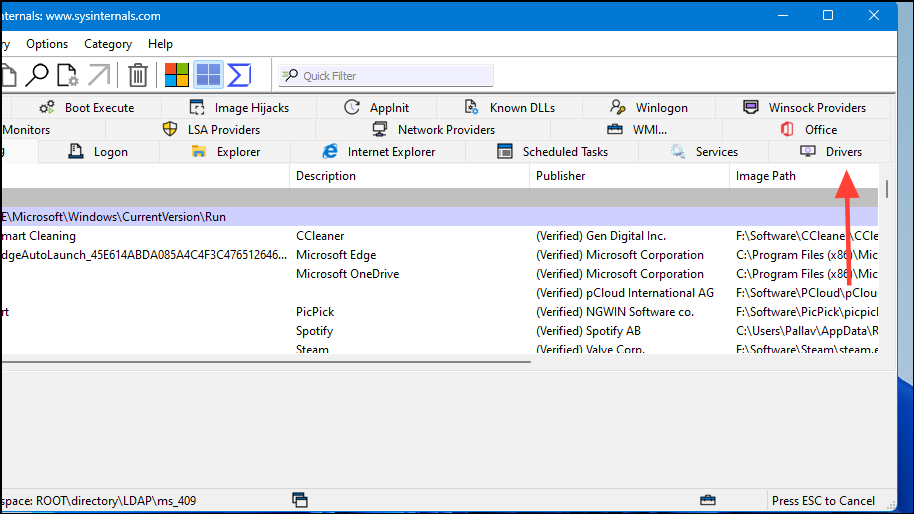Click the MicrosoftEdgeAutoLaunch entry name
The width and height of the screenshot is (914, 514).
point(145,255)
